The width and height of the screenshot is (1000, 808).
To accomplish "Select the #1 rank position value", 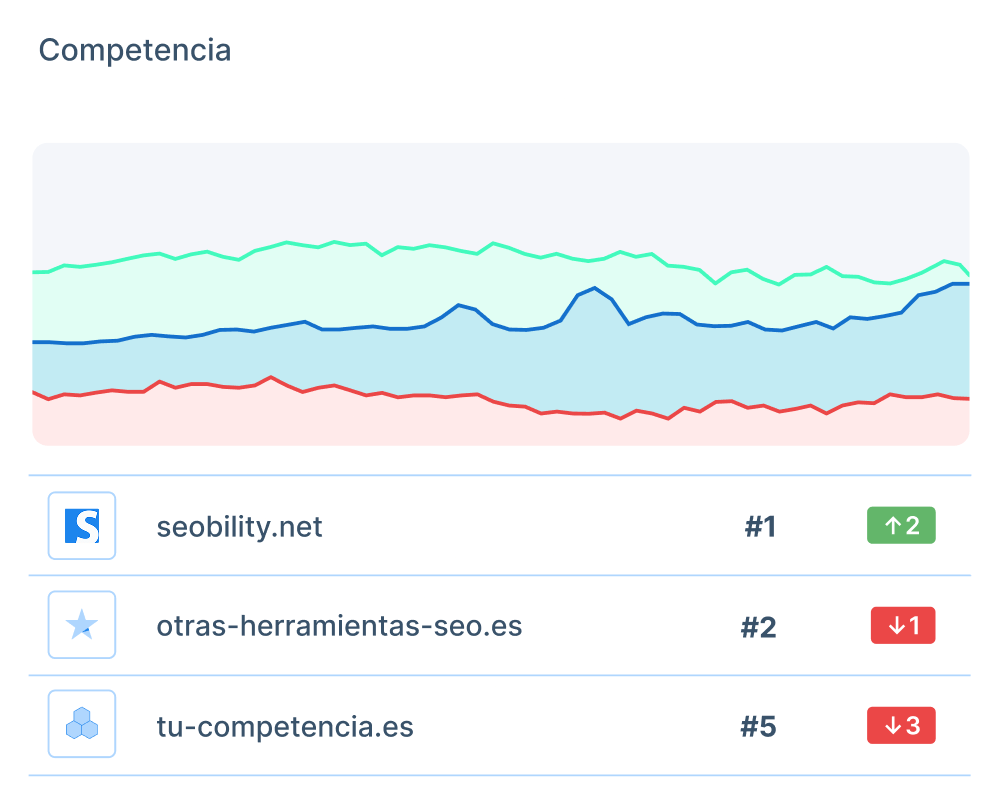I will [760, 527].
